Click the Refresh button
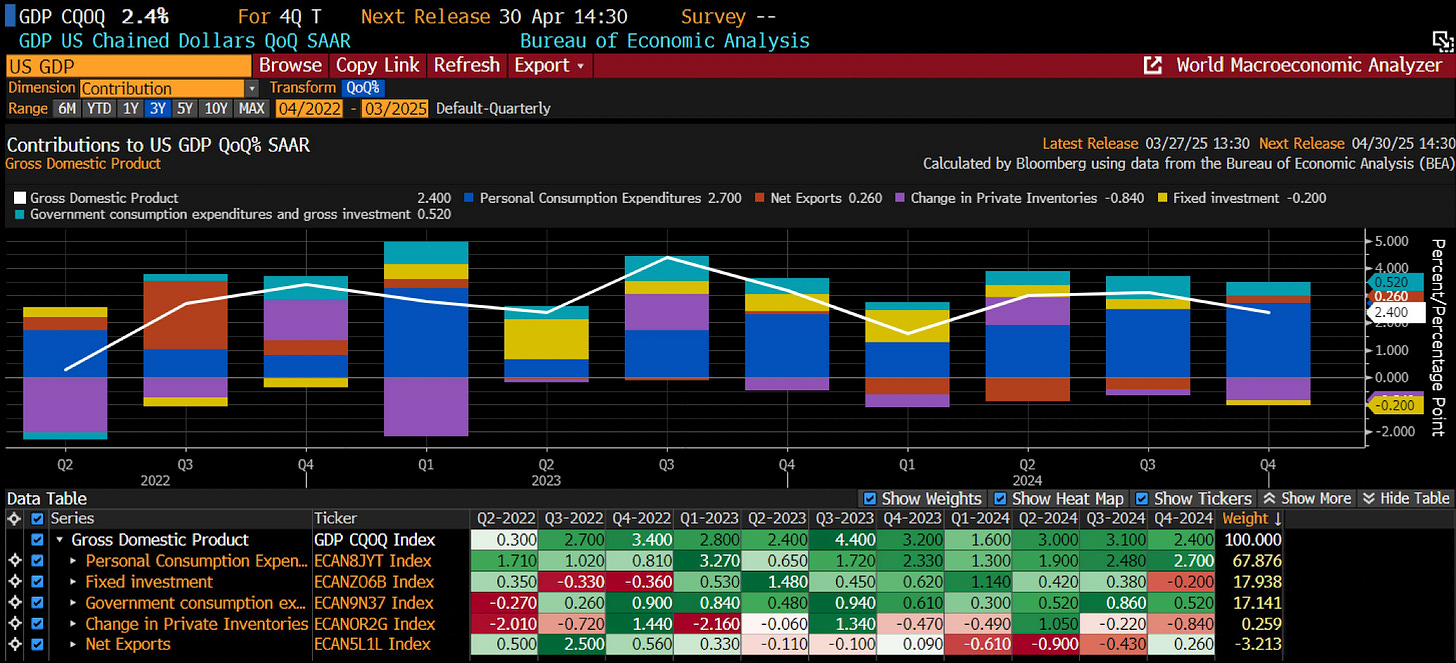 (x=466, y=65)
